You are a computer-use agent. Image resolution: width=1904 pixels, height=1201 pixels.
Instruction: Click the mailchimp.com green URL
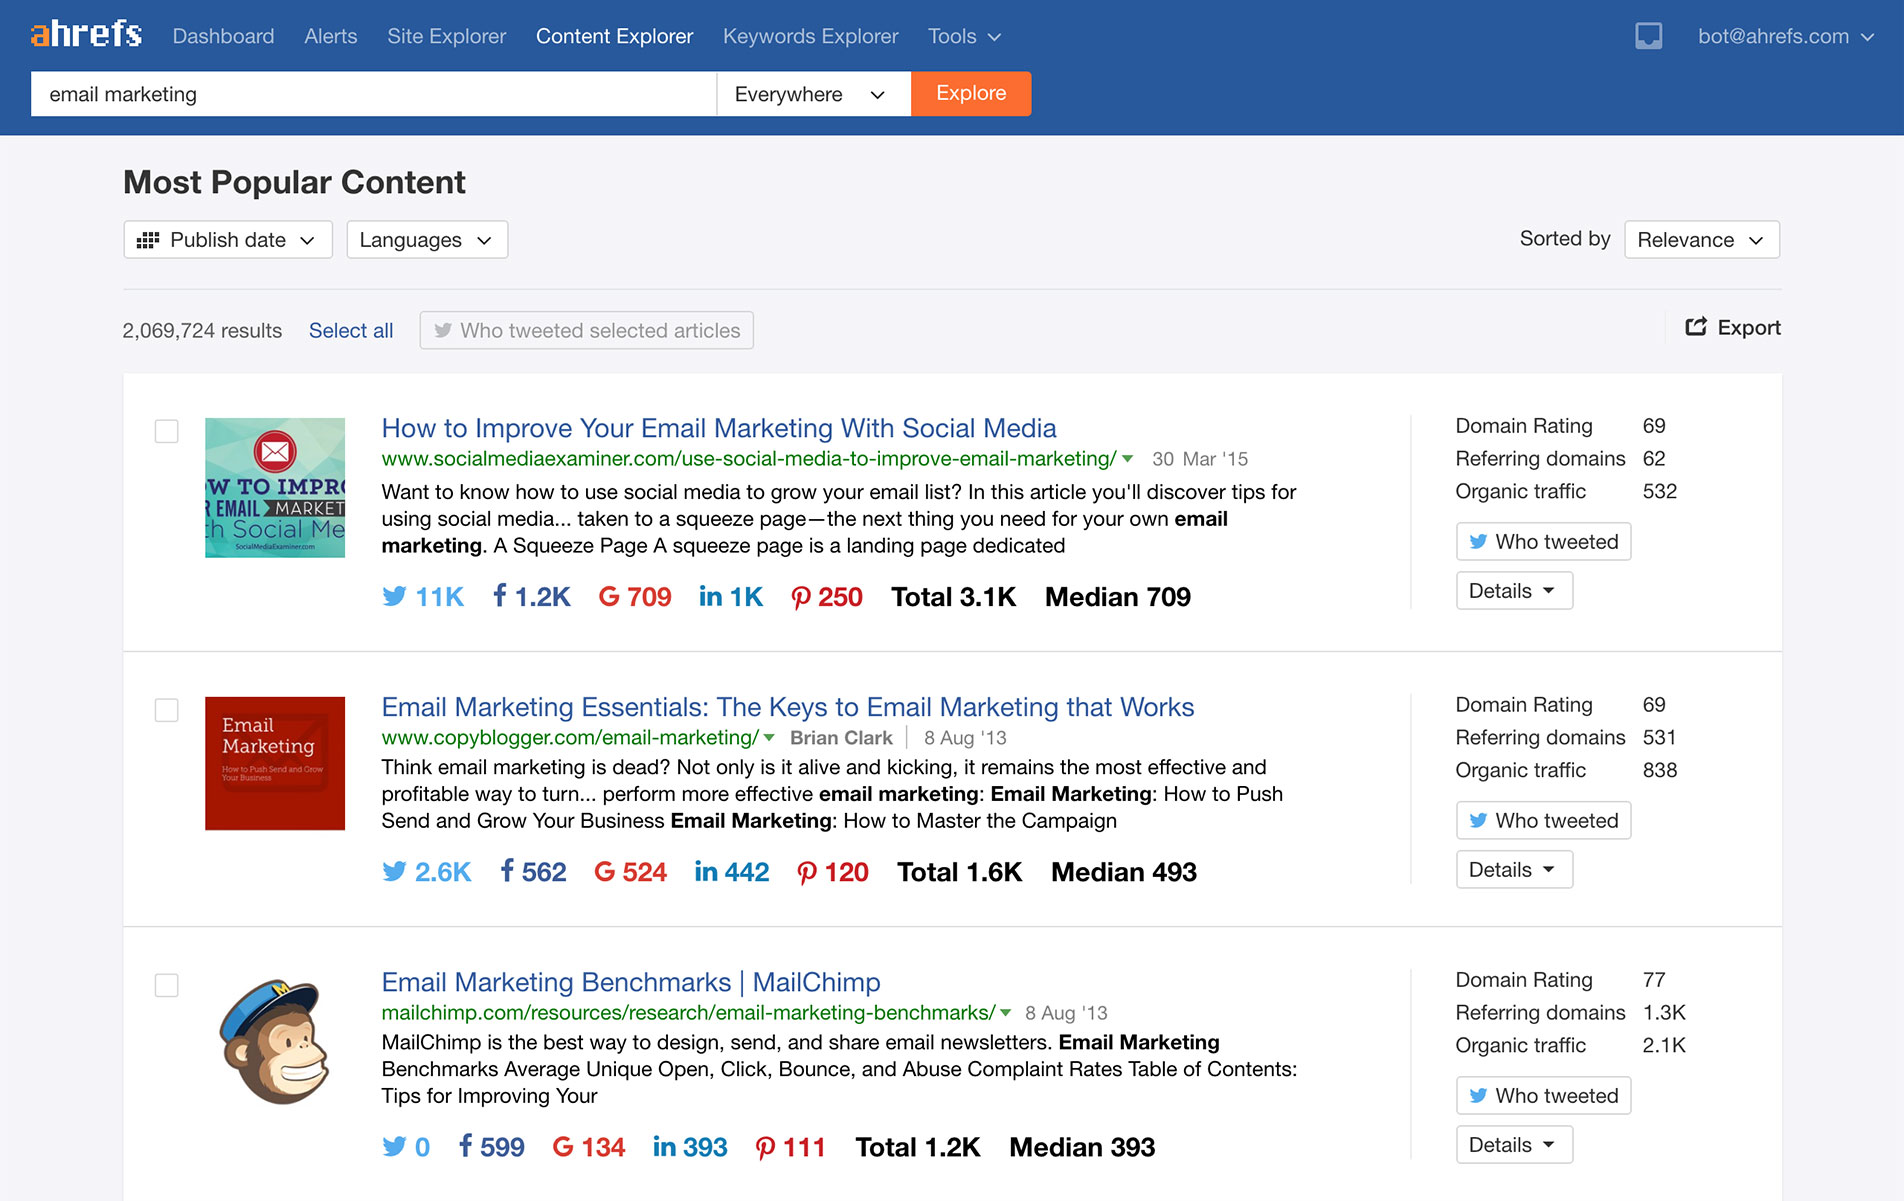(688, 1013)
